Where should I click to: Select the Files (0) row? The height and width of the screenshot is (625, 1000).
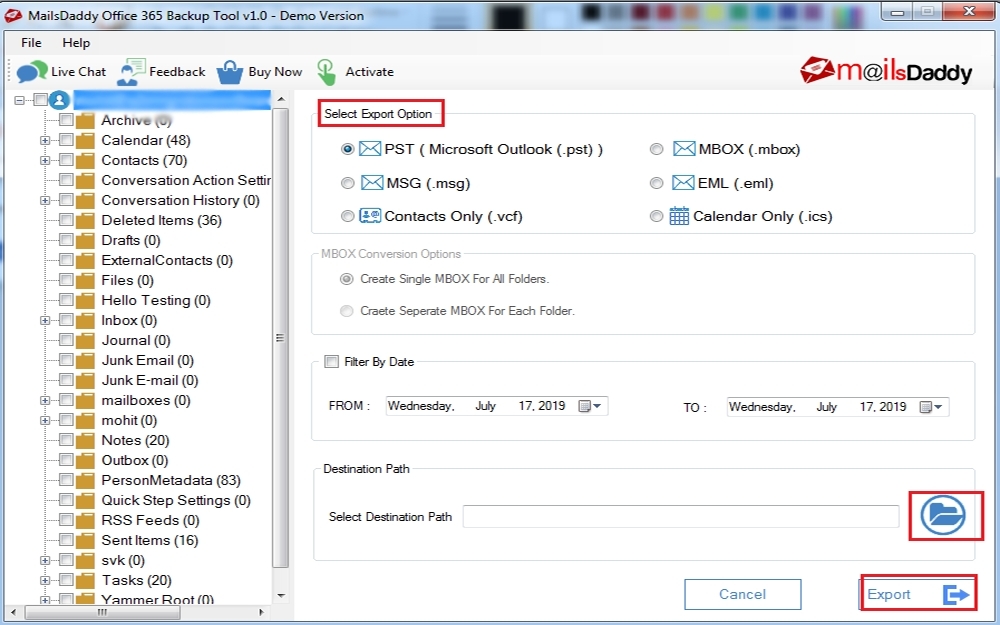(x=128, y=281)
